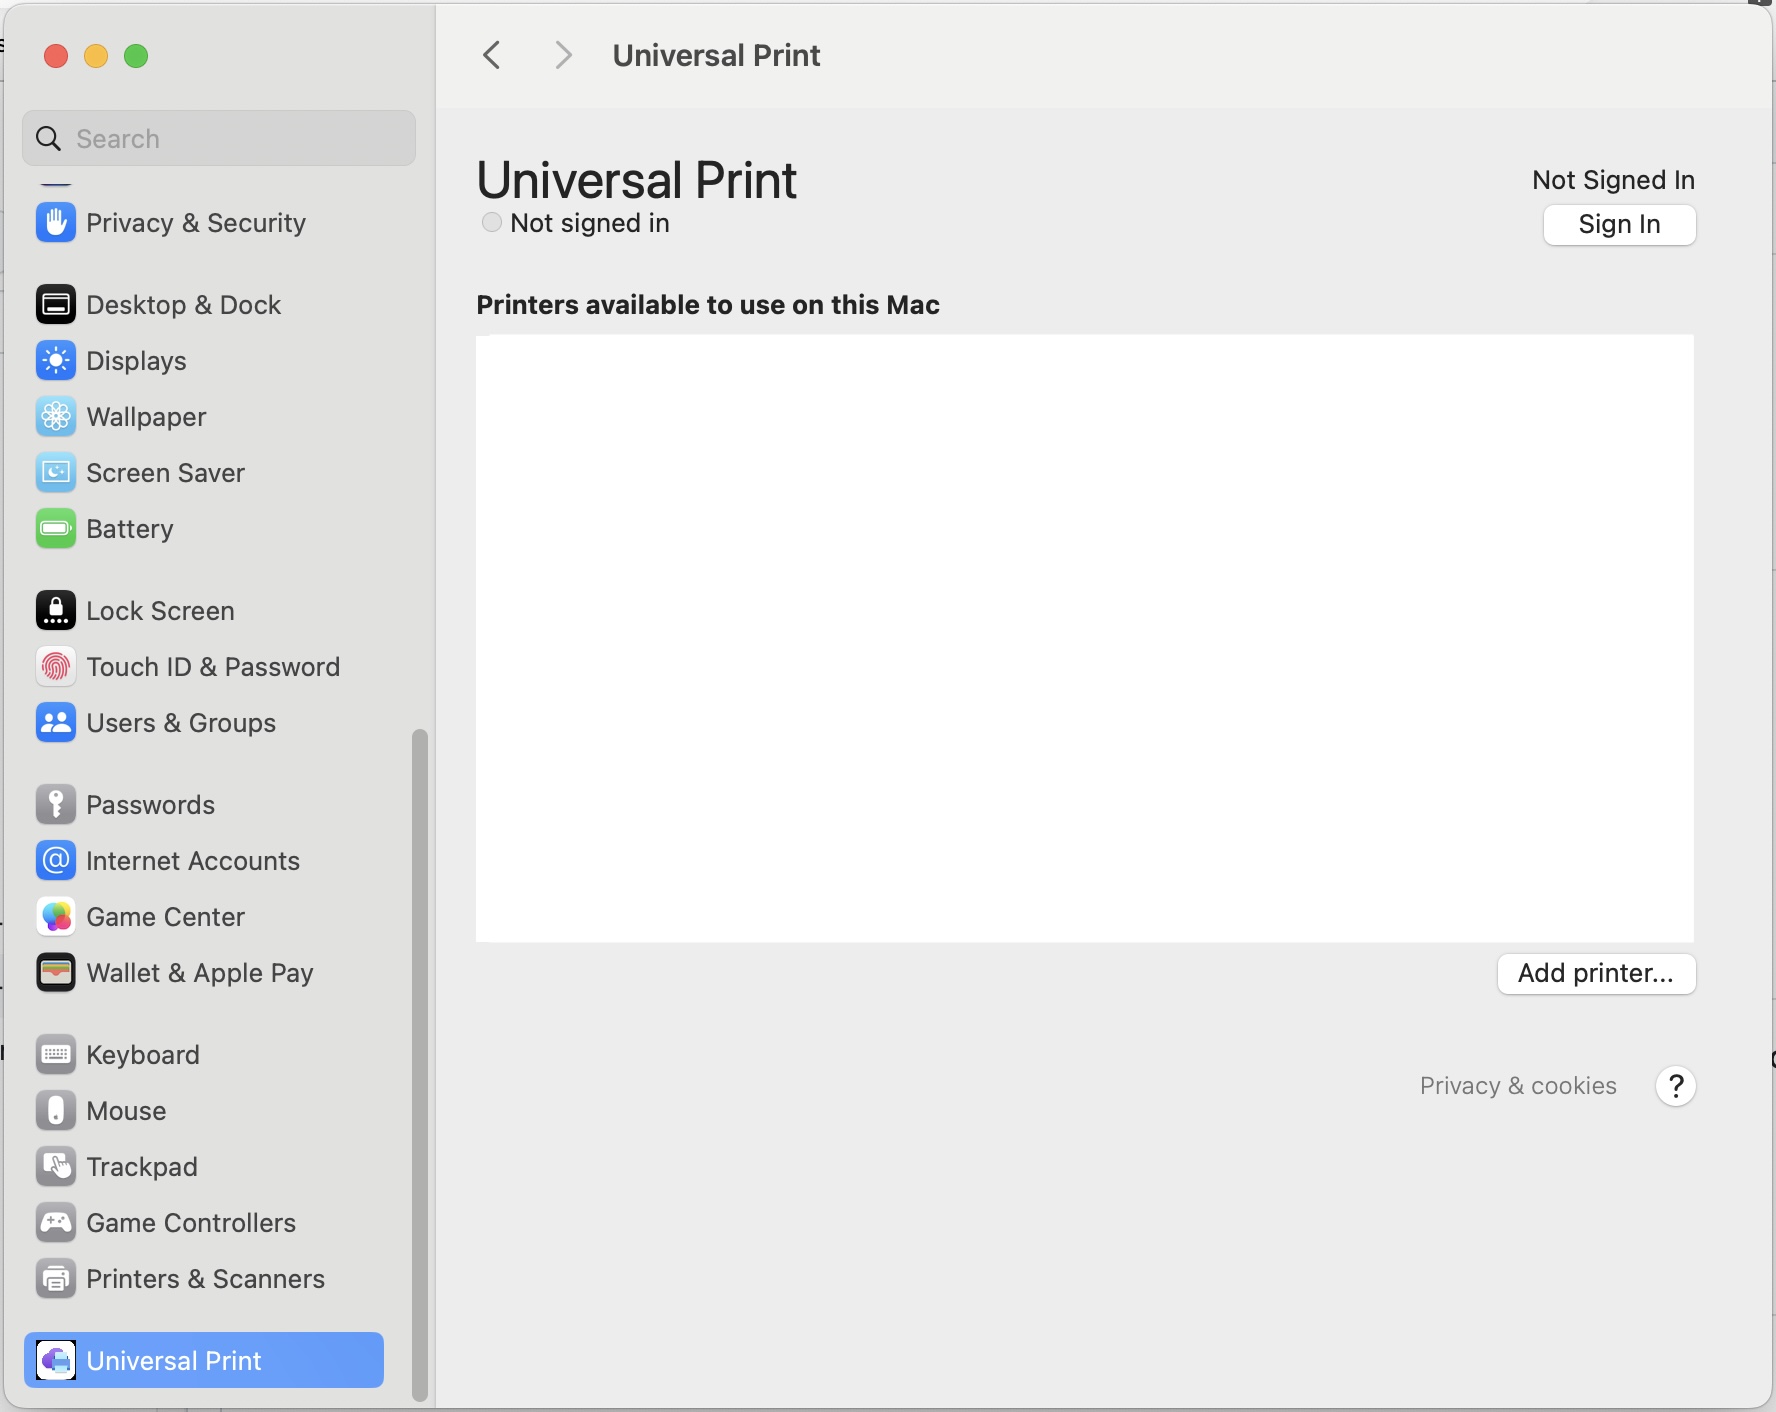Navigate back with the back arrow

[491, 55]
